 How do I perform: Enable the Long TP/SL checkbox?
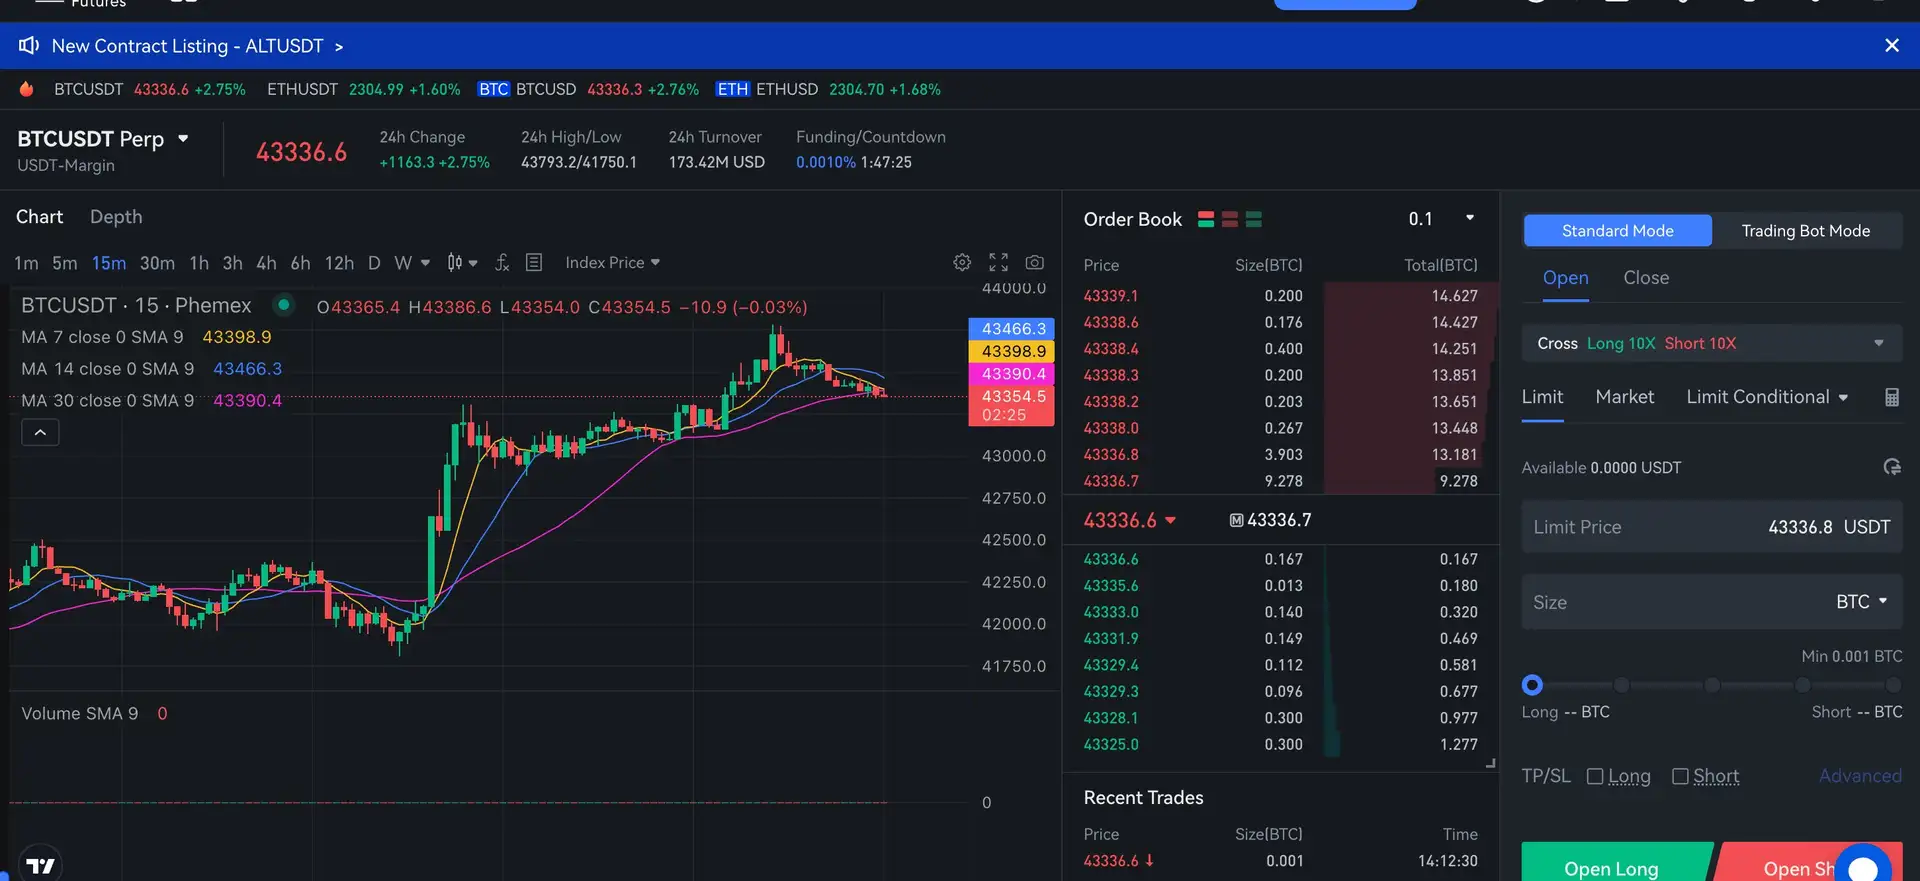[x=1595, y=776]
